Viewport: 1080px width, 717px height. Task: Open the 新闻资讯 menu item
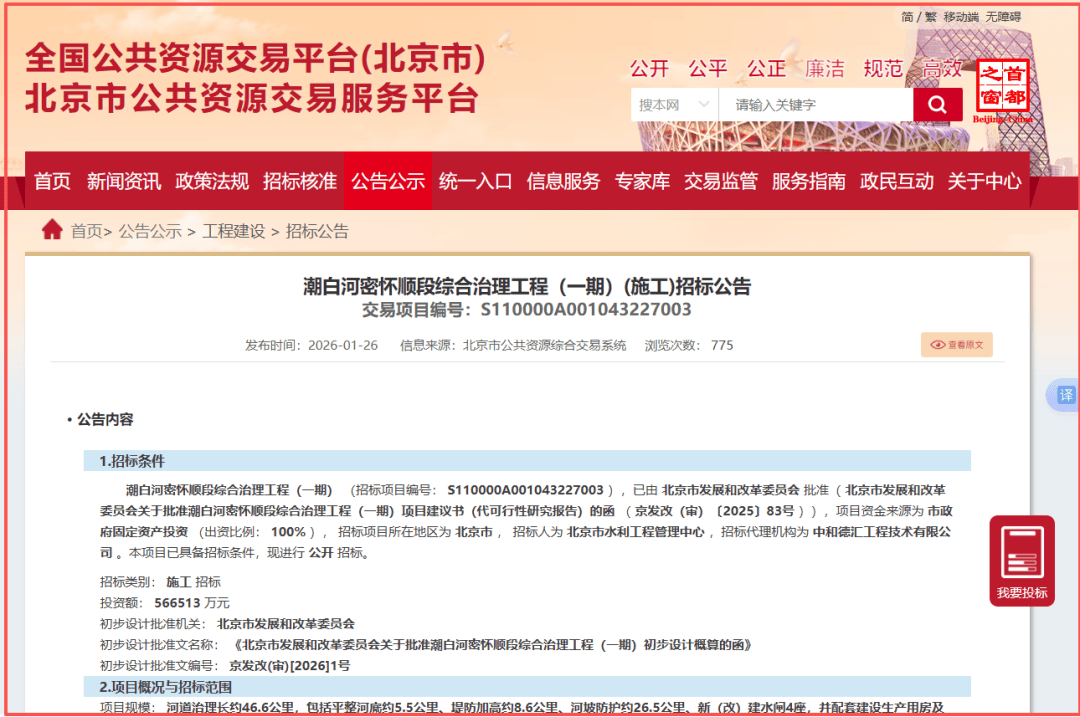point(124,181)
